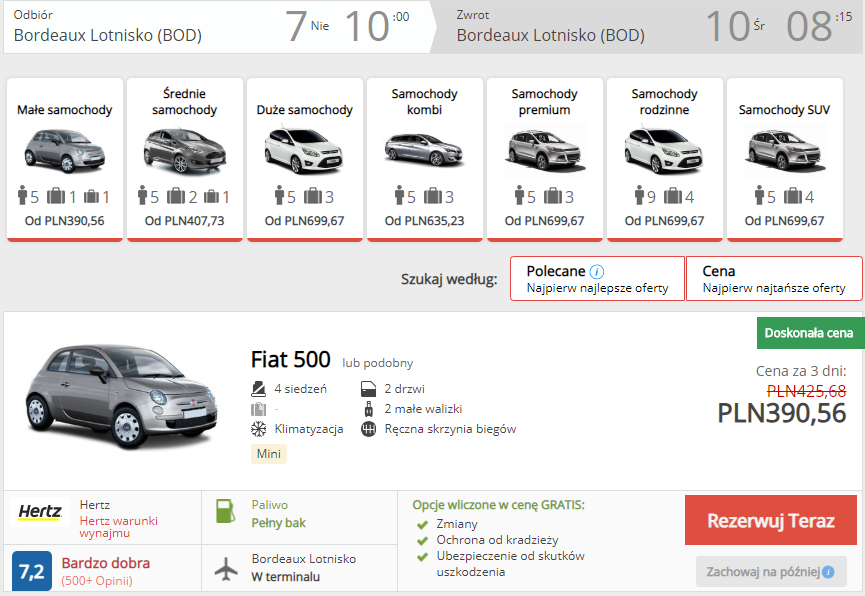This screenshot has height=596, width=865.
Task: Select the Średnie samochody category card
Action: (185, 159)
